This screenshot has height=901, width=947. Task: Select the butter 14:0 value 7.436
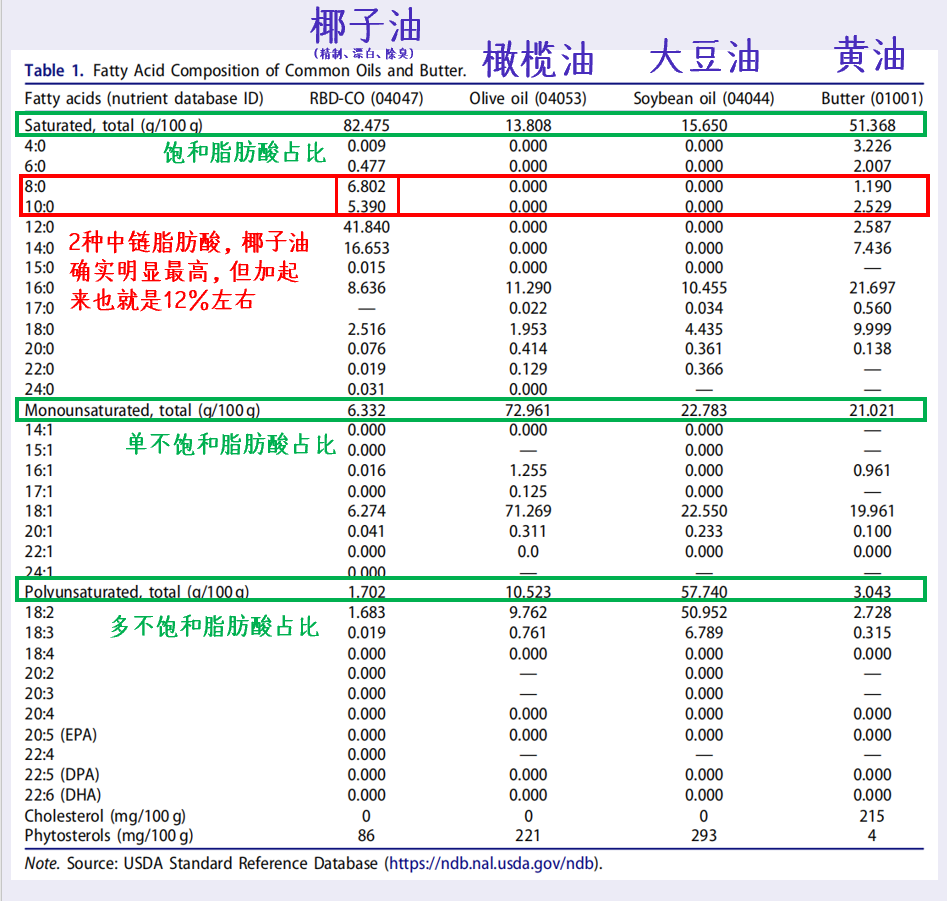click(872, 248)
